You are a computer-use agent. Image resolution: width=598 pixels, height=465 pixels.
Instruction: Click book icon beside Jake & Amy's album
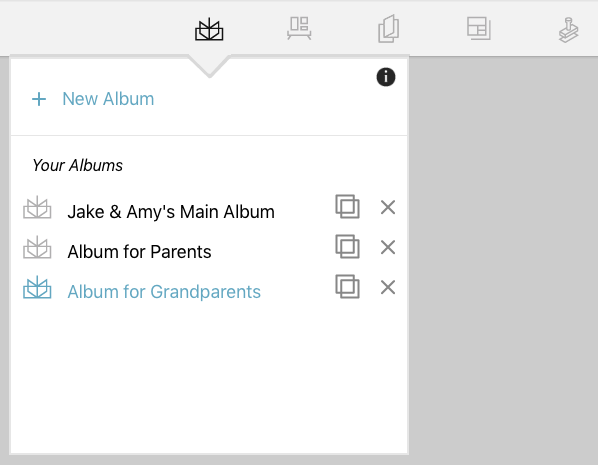pyautogui.click(x=37, y=207)
